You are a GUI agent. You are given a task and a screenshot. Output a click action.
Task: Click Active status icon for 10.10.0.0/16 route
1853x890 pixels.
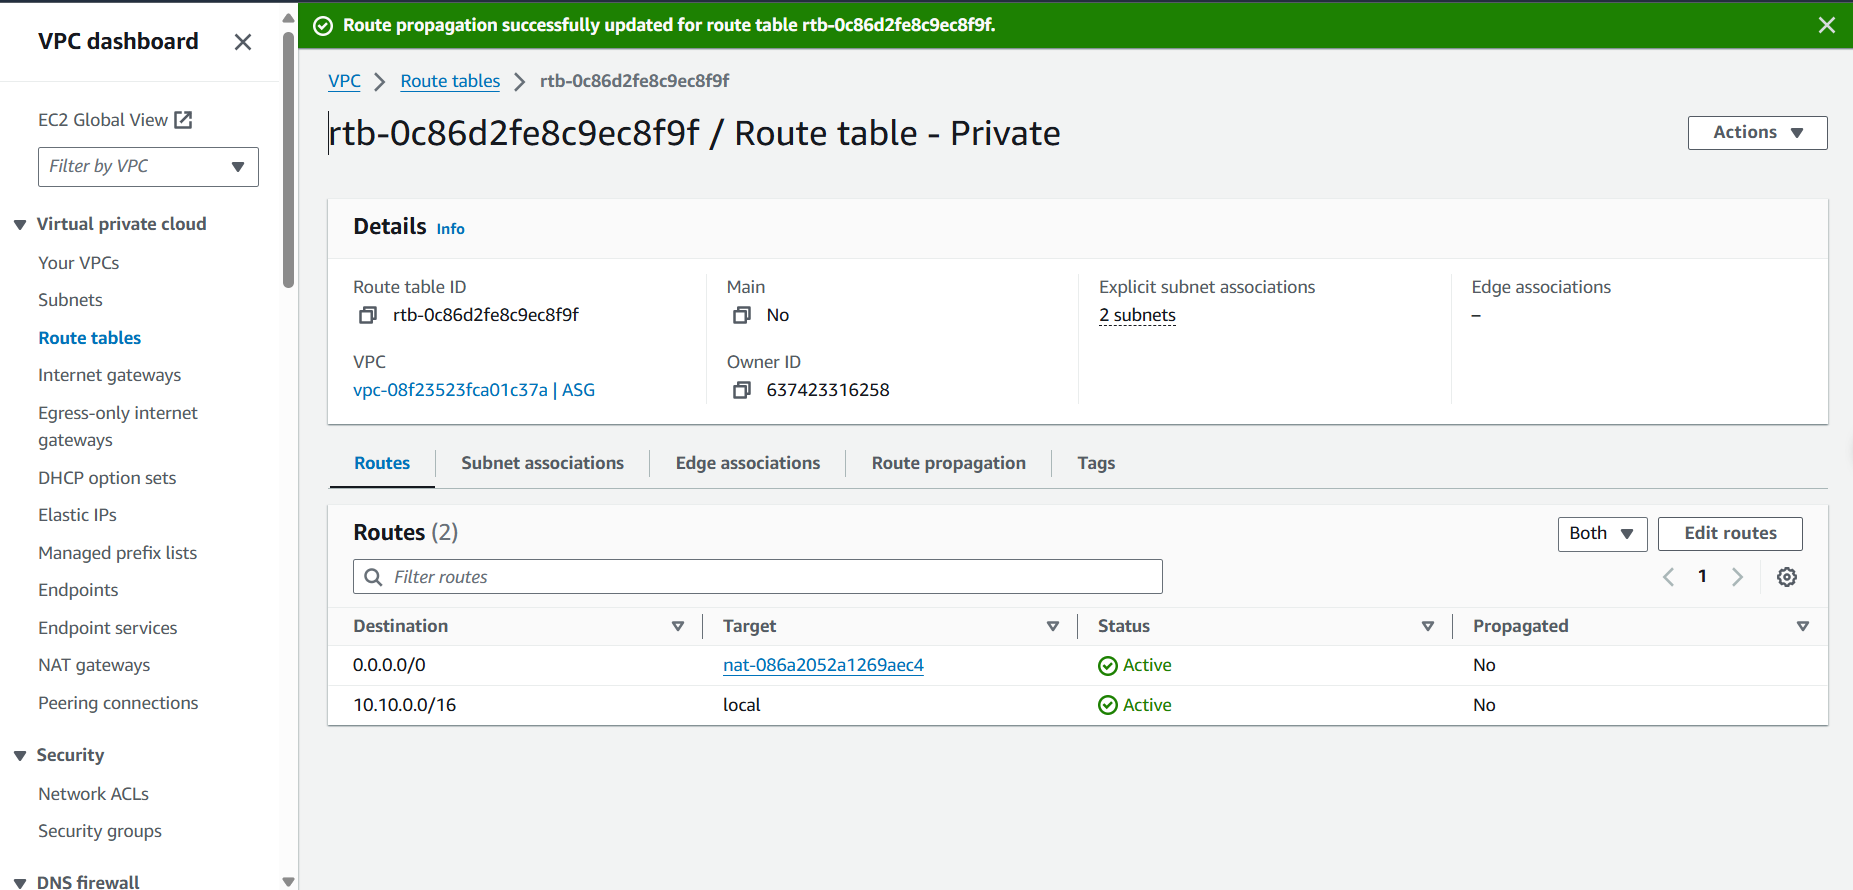tap(1108, 706)
